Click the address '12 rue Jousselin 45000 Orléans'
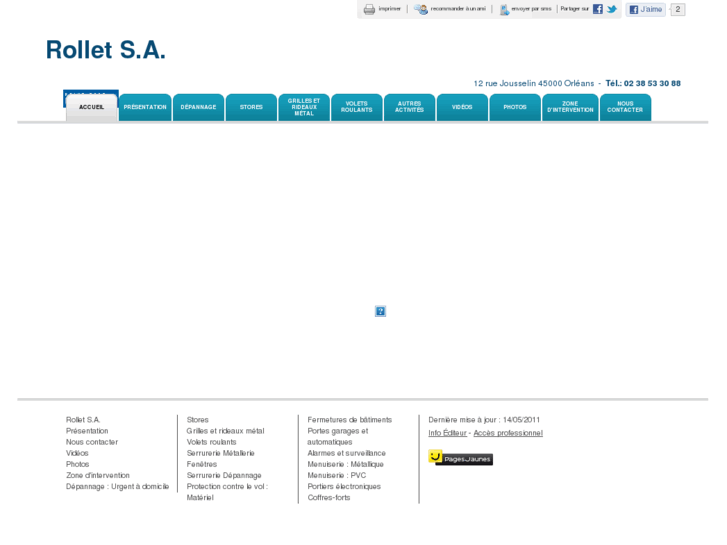 pos(534,83)
